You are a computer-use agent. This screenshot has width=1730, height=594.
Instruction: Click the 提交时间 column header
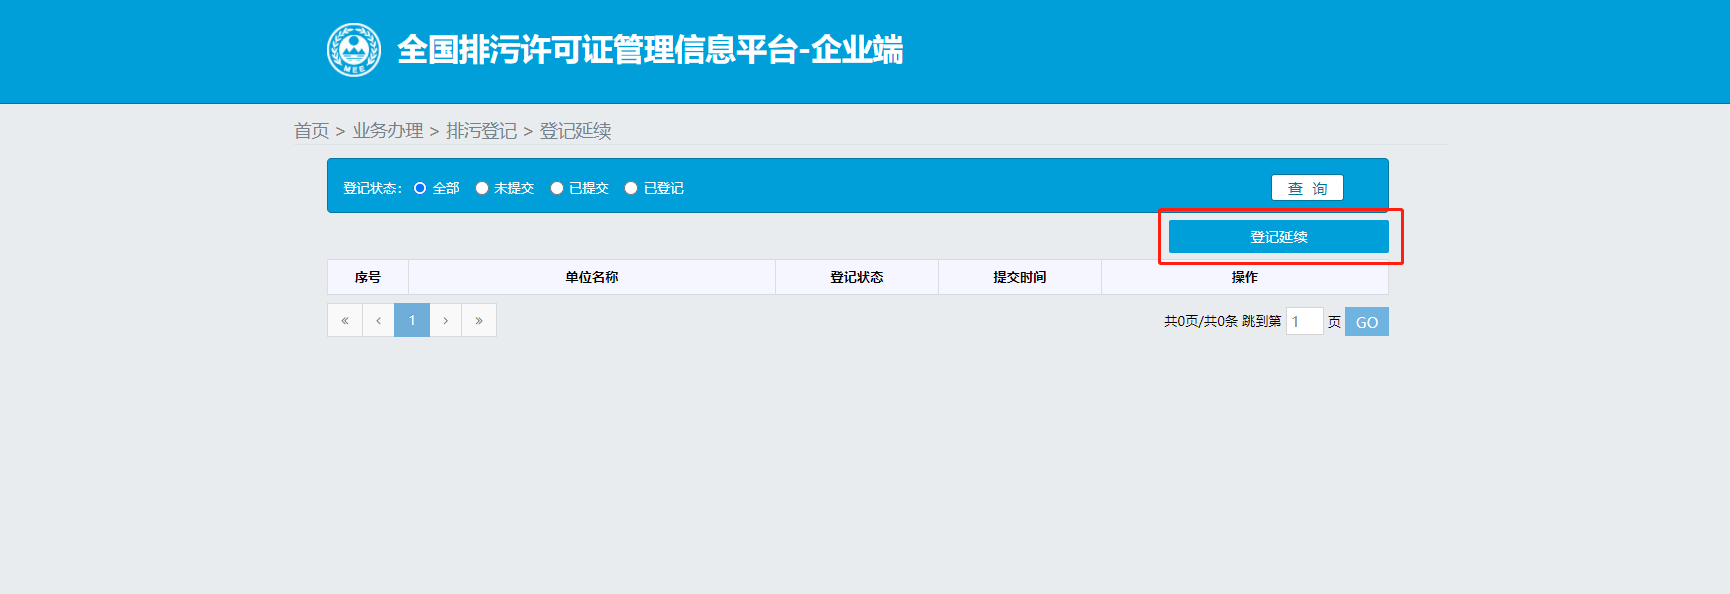[1019, 277]
